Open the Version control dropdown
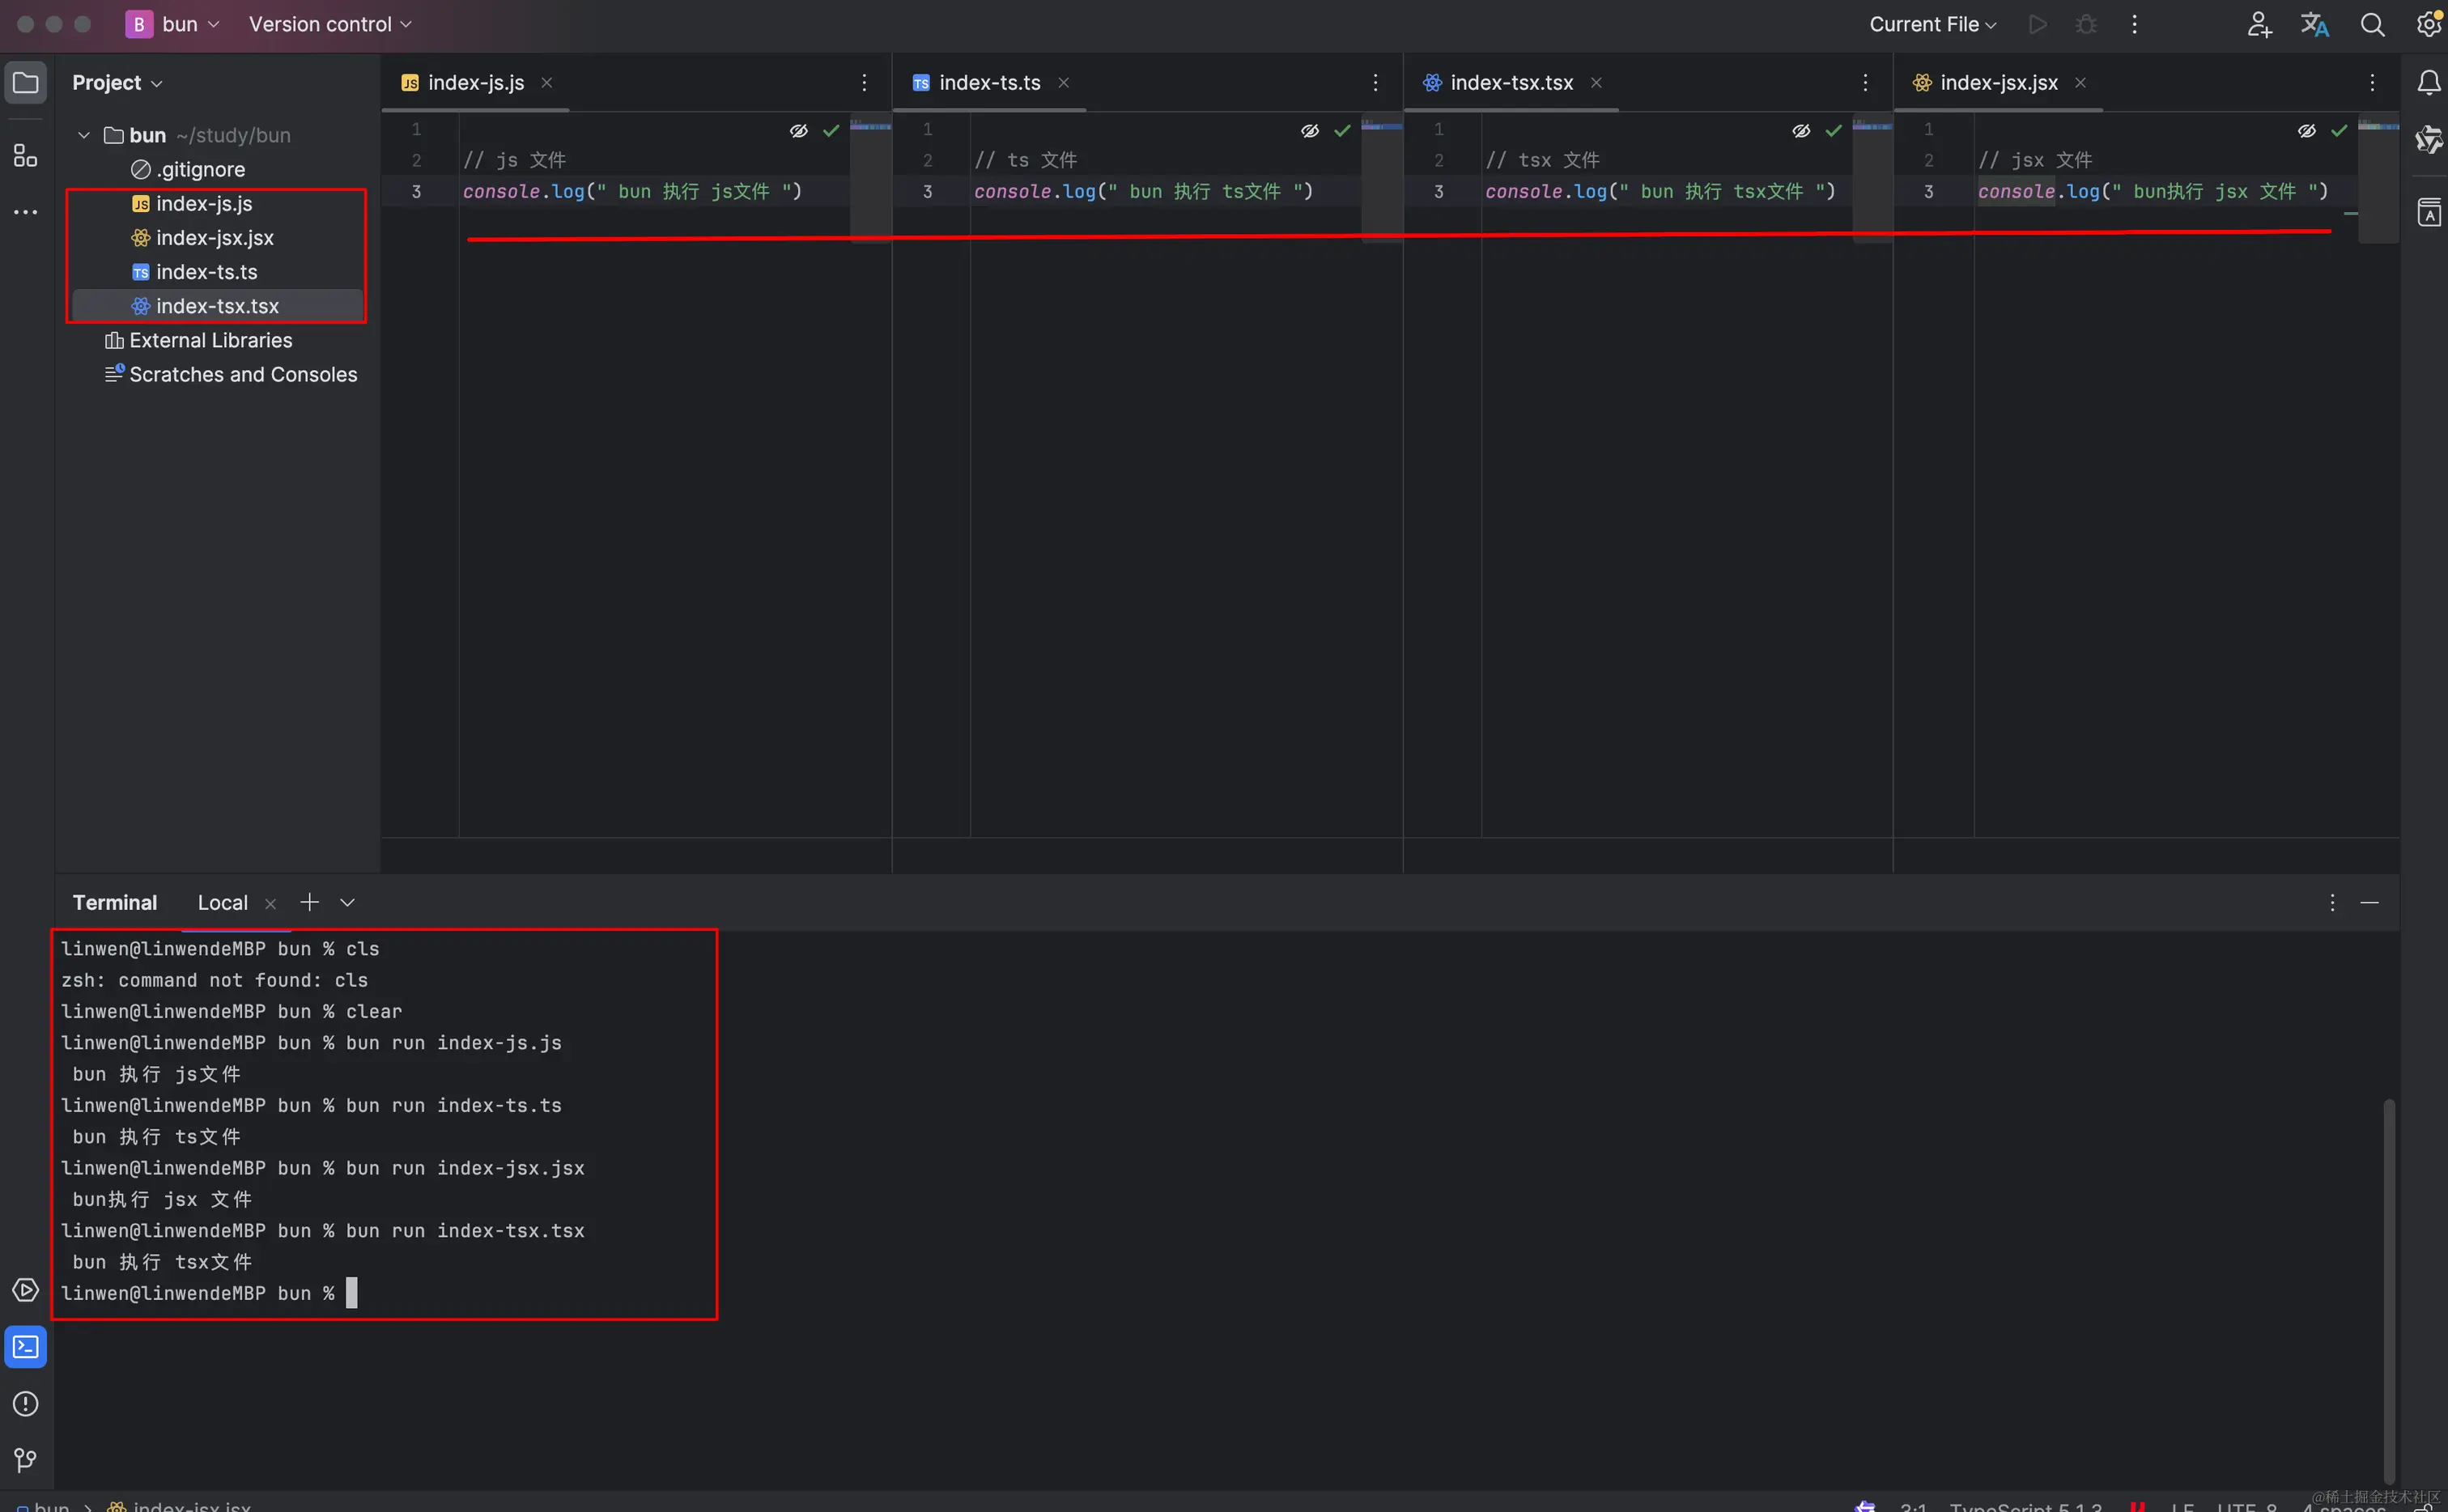This screenshot has height=1512, width=2448. click(x=330, y=24)
